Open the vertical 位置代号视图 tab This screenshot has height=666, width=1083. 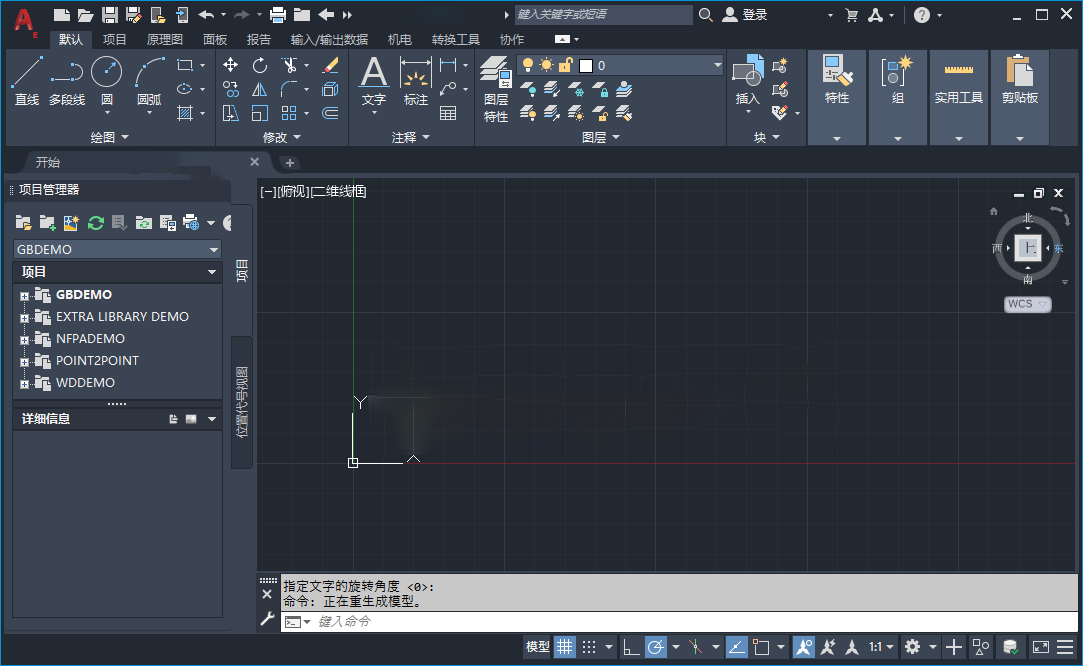point(242,403)
